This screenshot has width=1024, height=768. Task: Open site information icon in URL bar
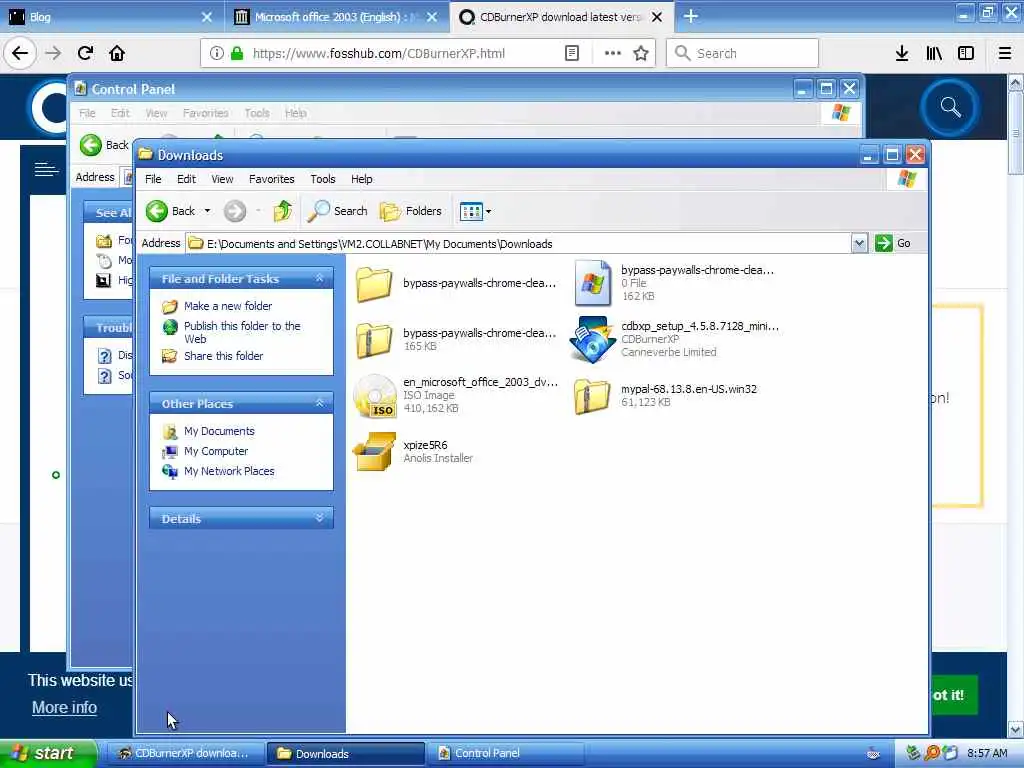tap(216, 53)
